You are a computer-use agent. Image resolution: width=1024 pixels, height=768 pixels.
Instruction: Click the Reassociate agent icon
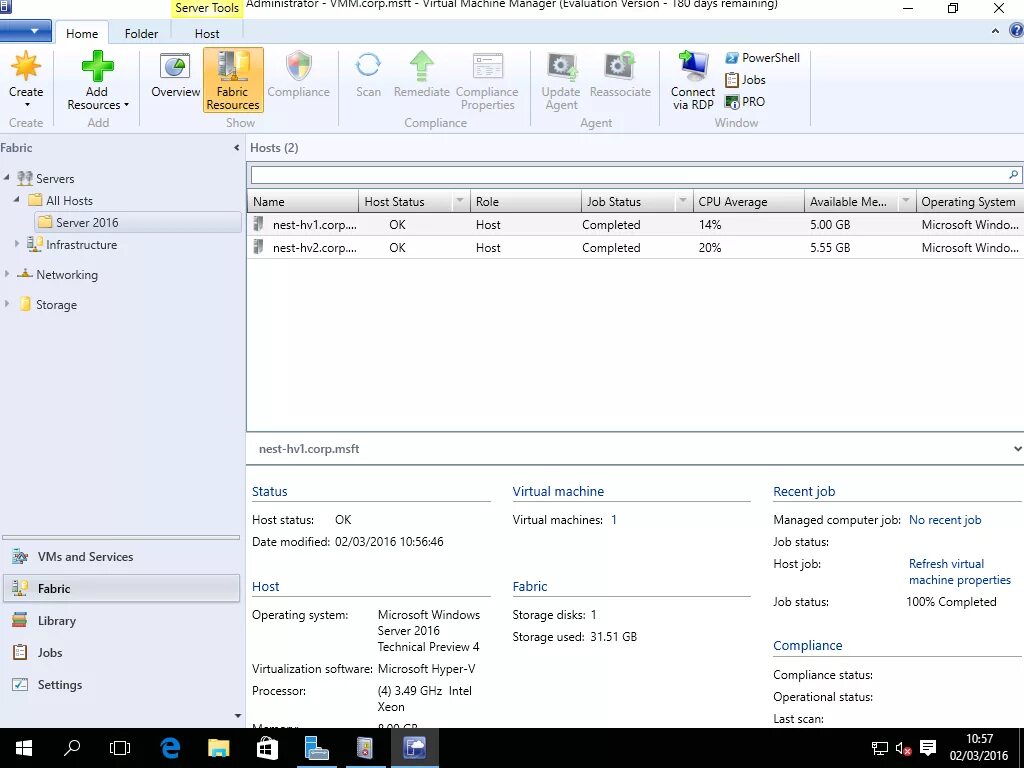pyautogui.click(x=620, y=67)
